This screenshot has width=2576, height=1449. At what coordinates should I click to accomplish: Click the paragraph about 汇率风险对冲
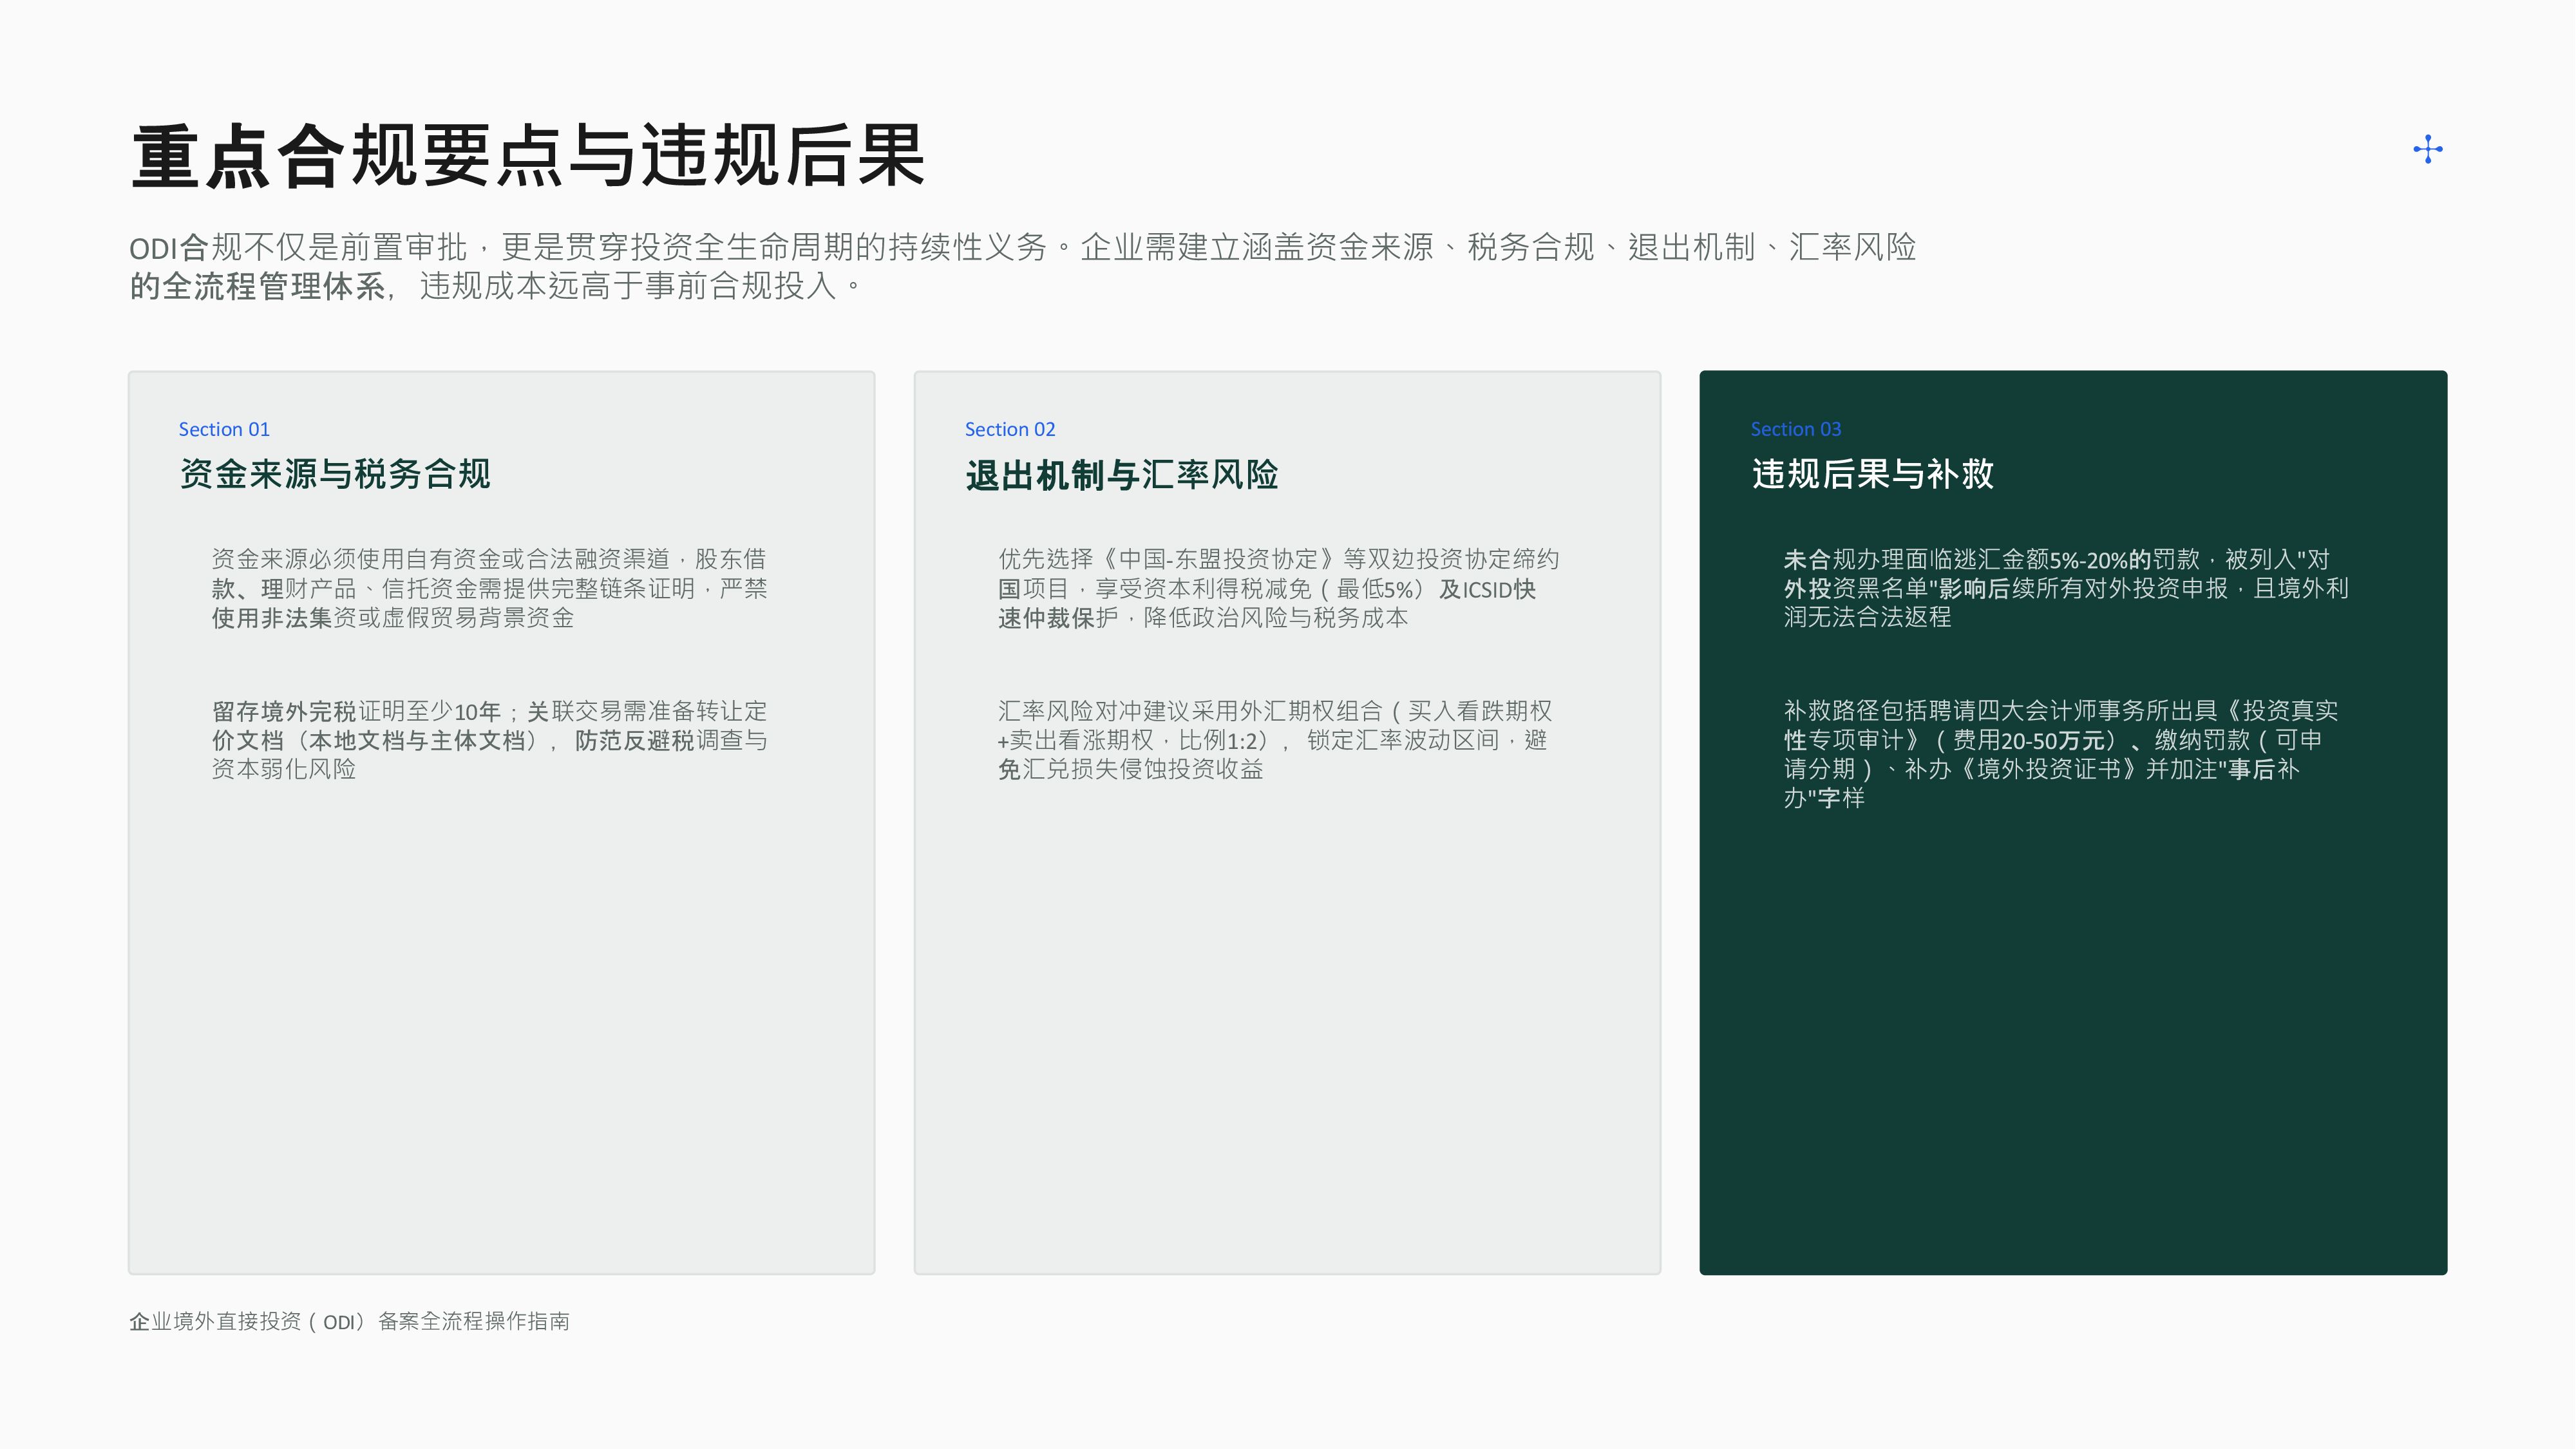click(1274, 740)
